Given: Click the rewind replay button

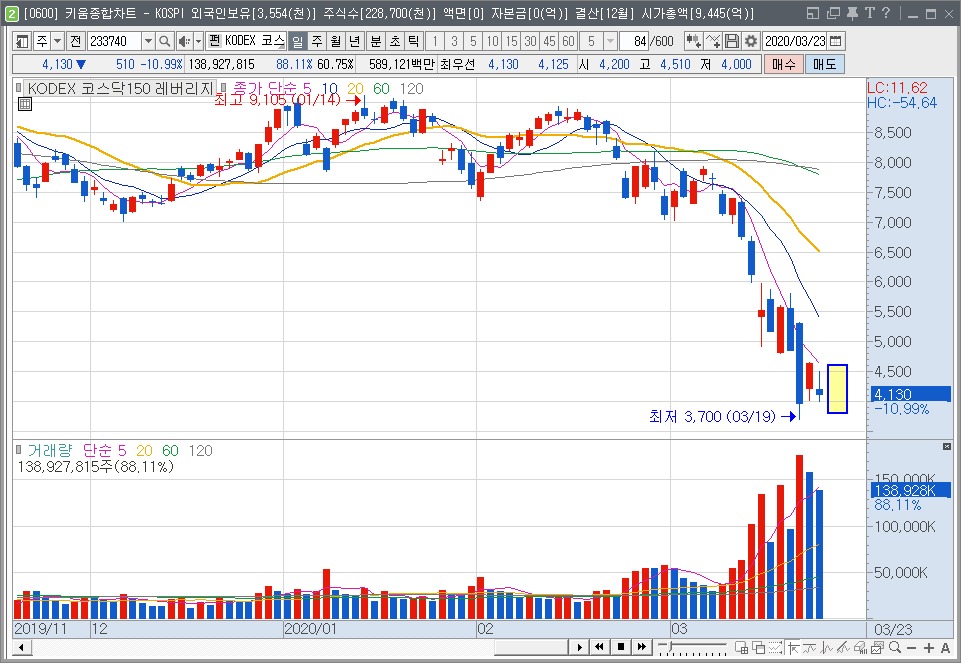Looking at the screenshot, I should point(599,647).
